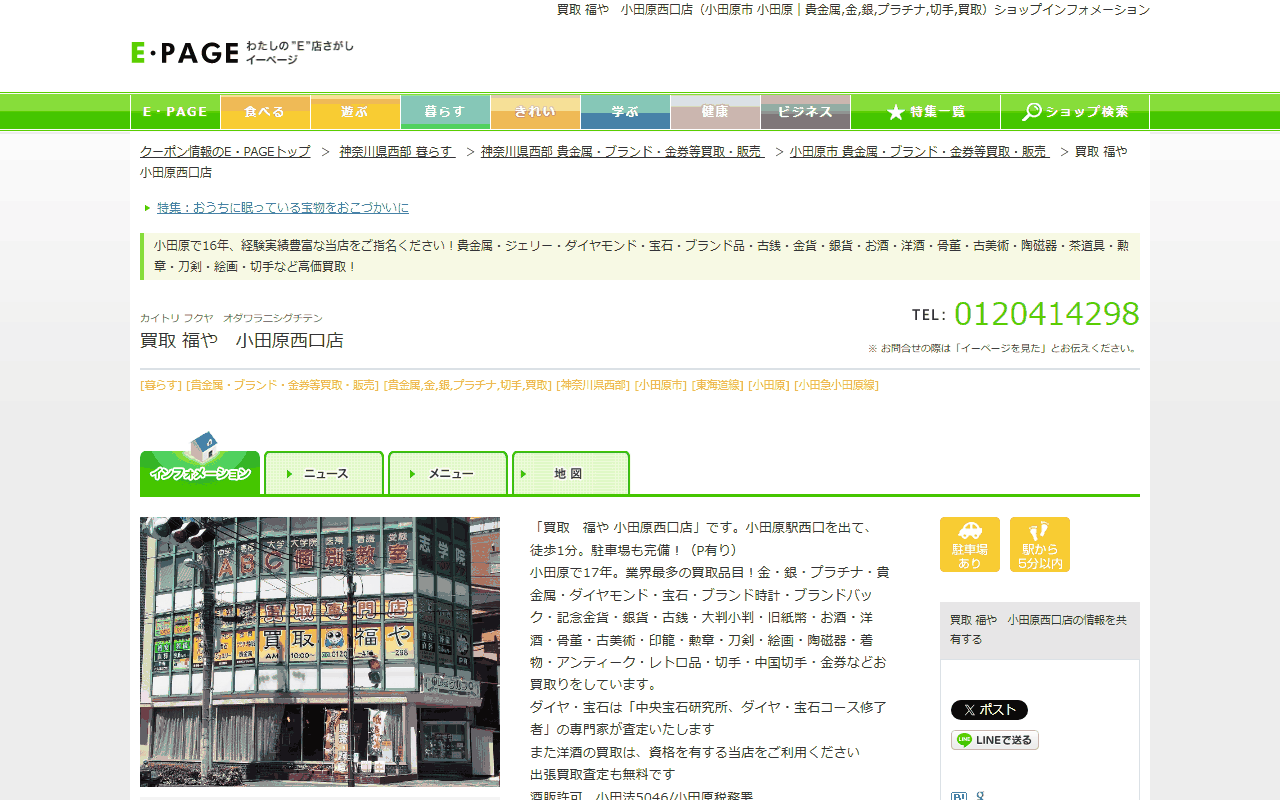Follow breadcrumb 小田原市 貴金属・ブランド・金券等買取・販売

[x=919, y=152]
